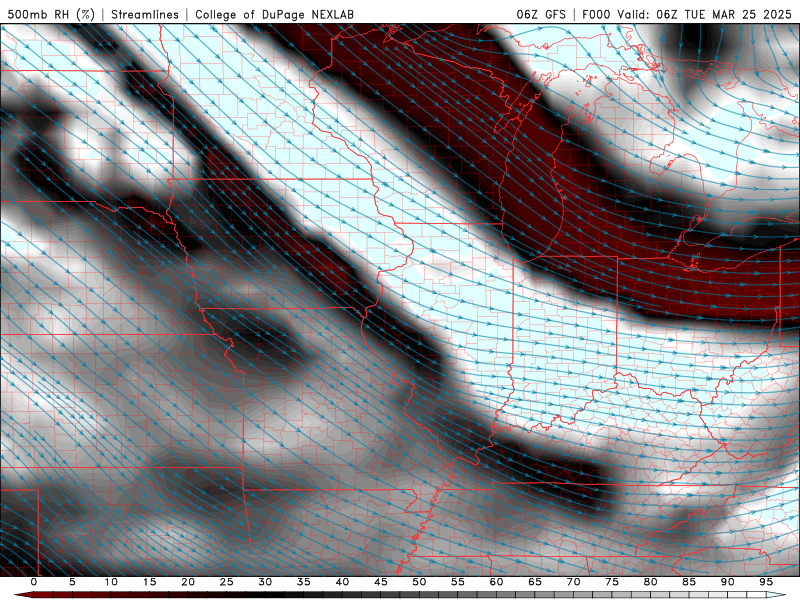The height and width of the screenshot is (600, 800).
Task: Click the colorbar label "30"
Action: [x=265, y=582]
